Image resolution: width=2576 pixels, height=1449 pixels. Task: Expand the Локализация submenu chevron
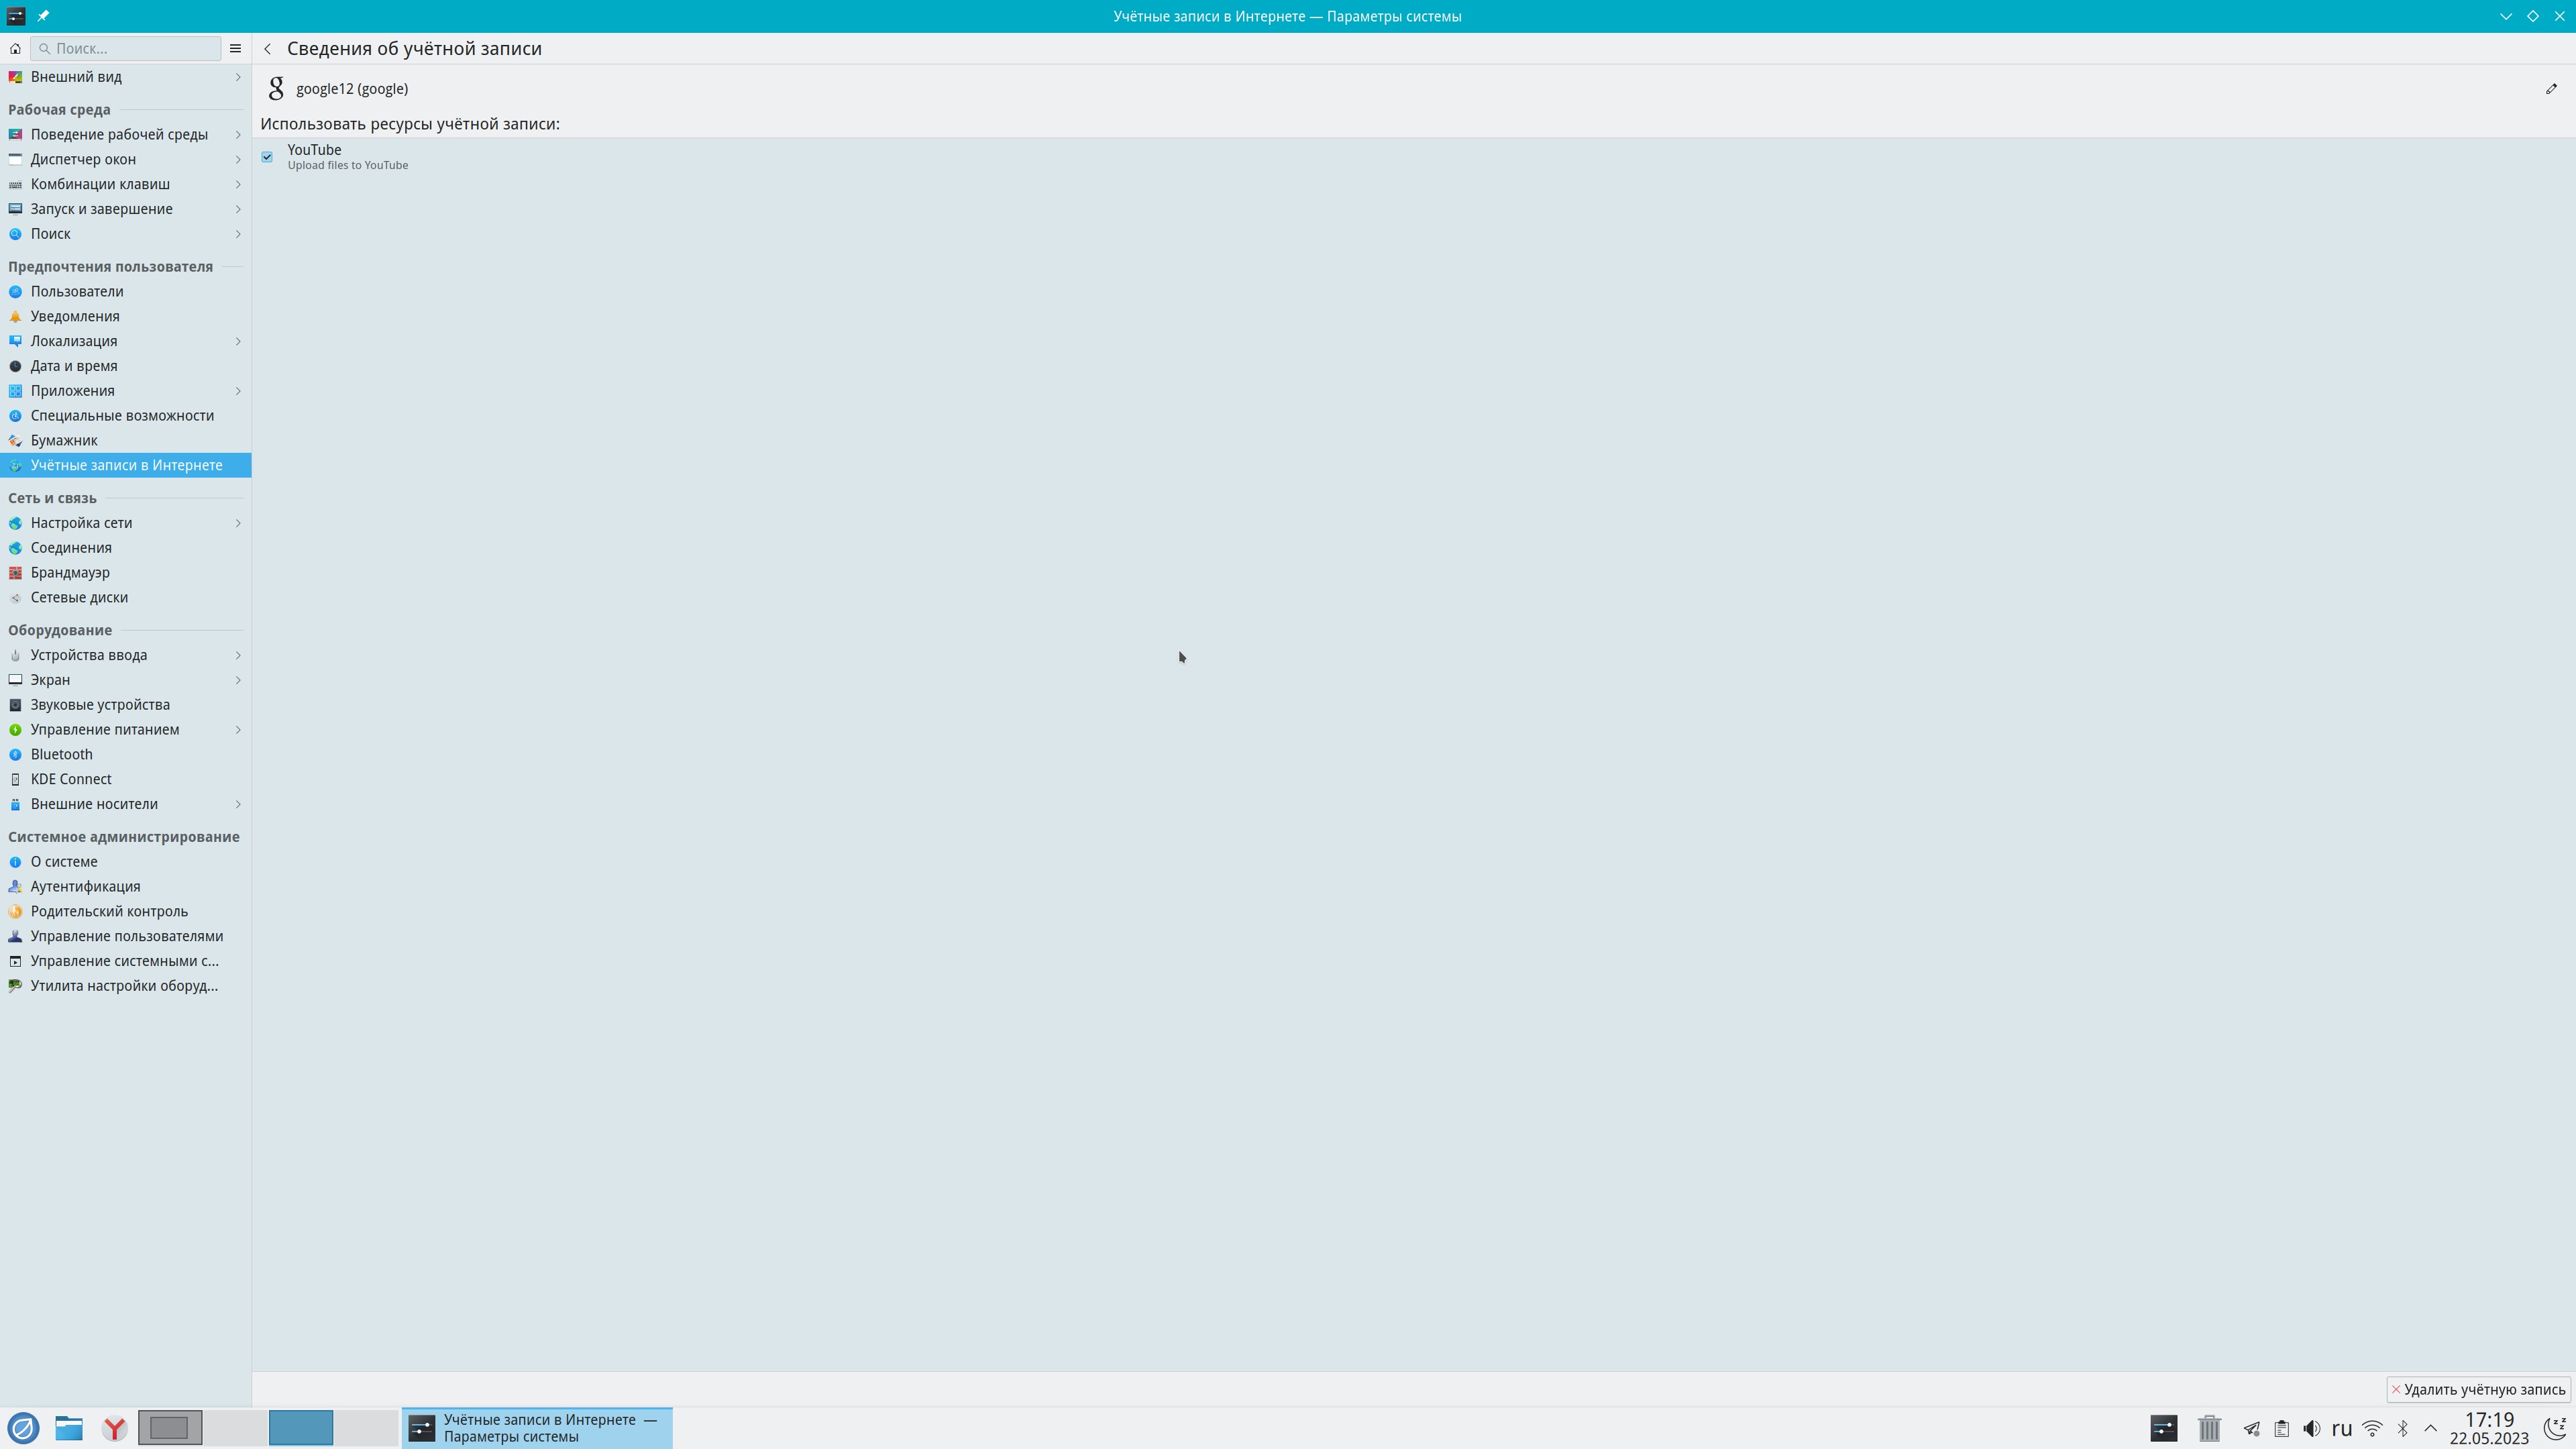point(238,341)
